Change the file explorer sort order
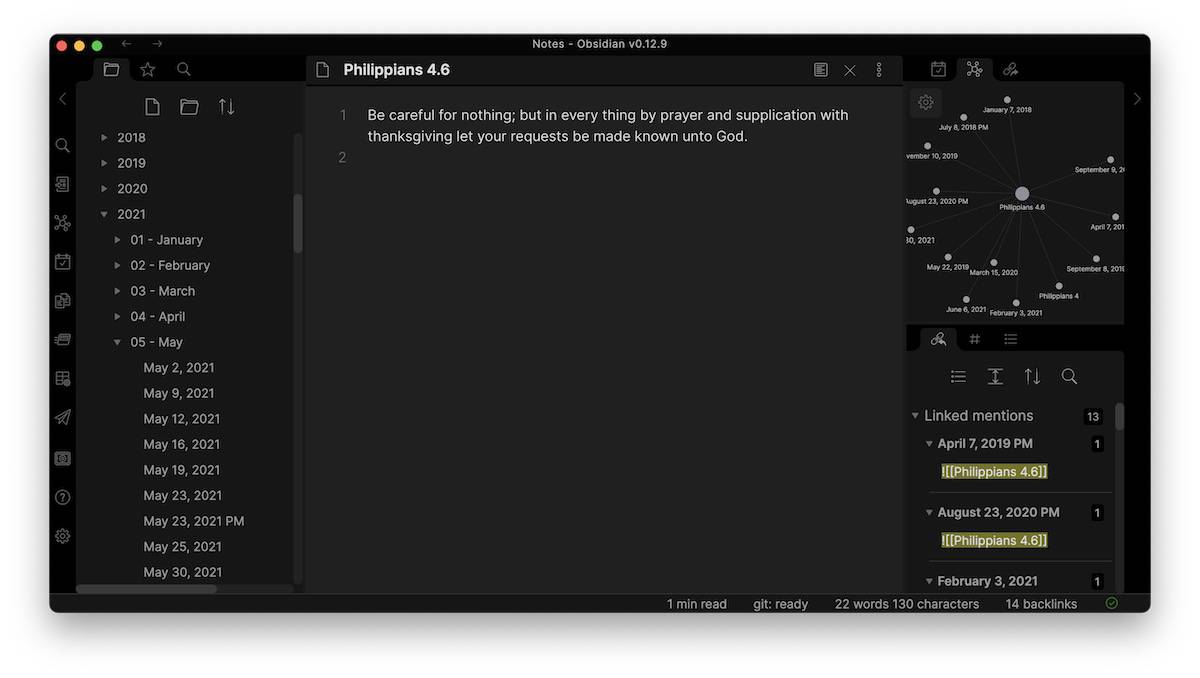The image size is (1200, 678). click(227, 107)
